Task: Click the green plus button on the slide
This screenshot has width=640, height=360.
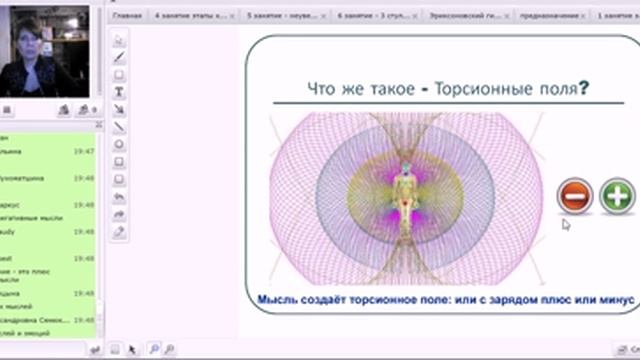Action: click(617, 196)
